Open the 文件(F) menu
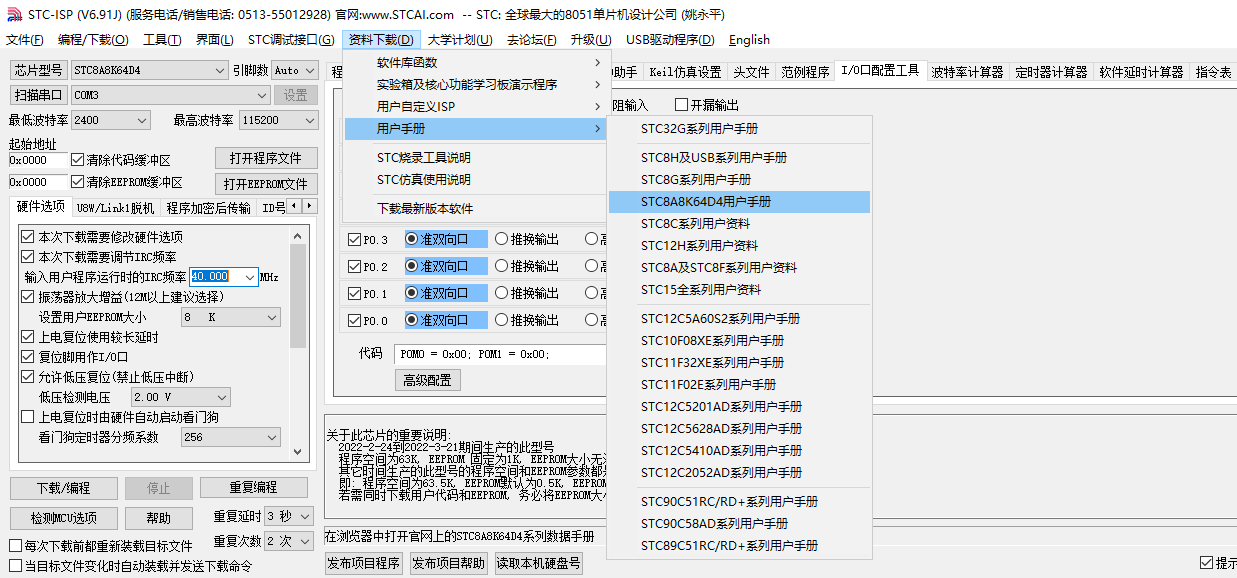 tap(25, 40)
